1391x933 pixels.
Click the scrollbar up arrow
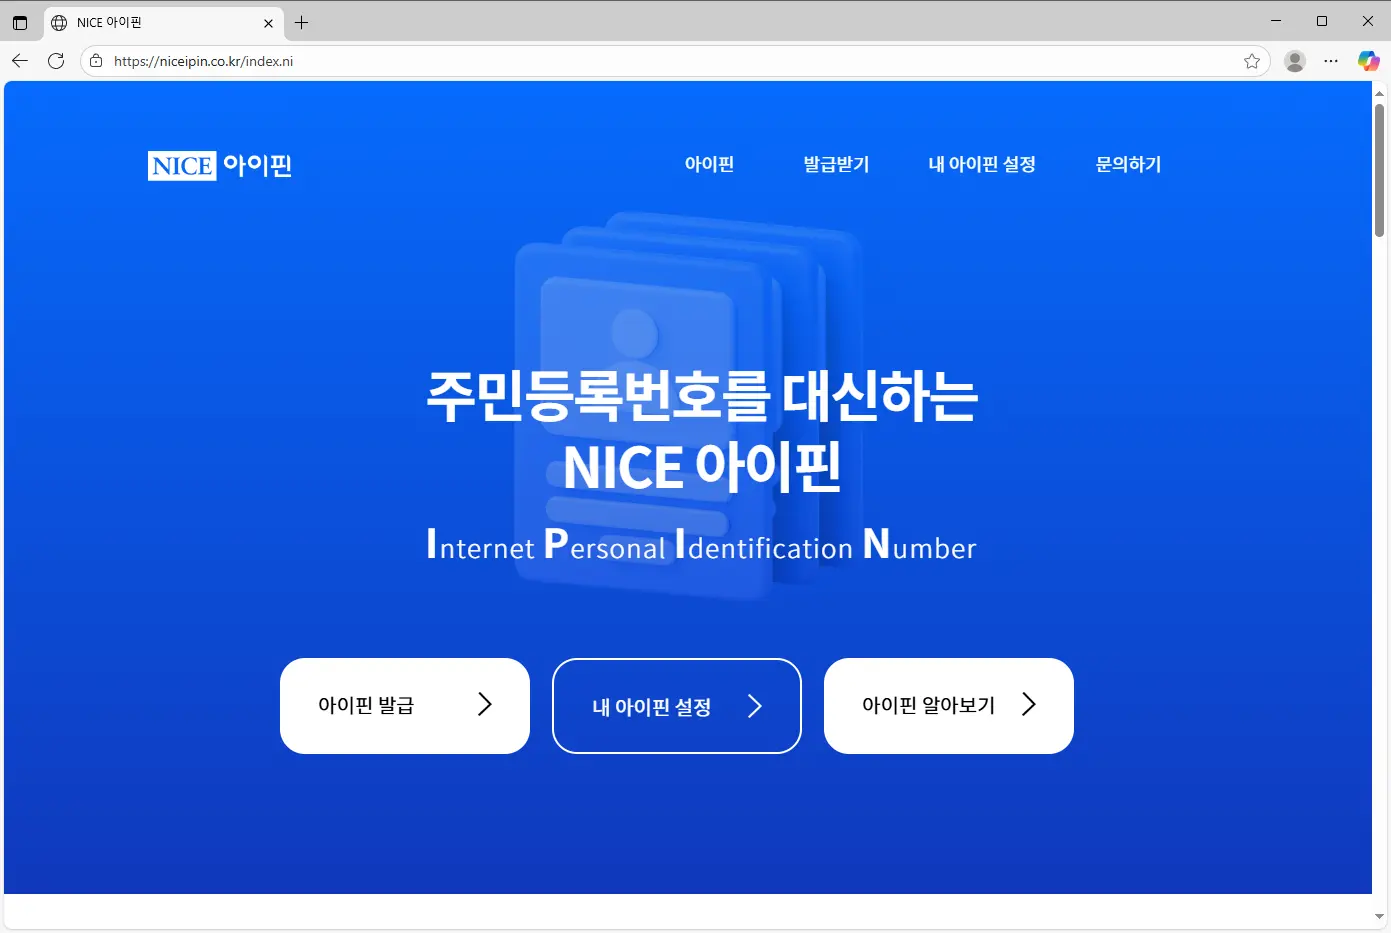pyautogui.click(x=1379, y=93)
